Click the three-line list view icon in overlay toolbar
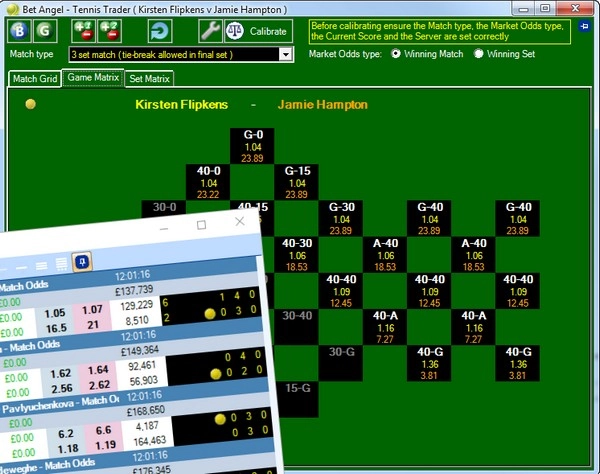Image resolution: width=600 pixels, height=474 pixels. 42,266
